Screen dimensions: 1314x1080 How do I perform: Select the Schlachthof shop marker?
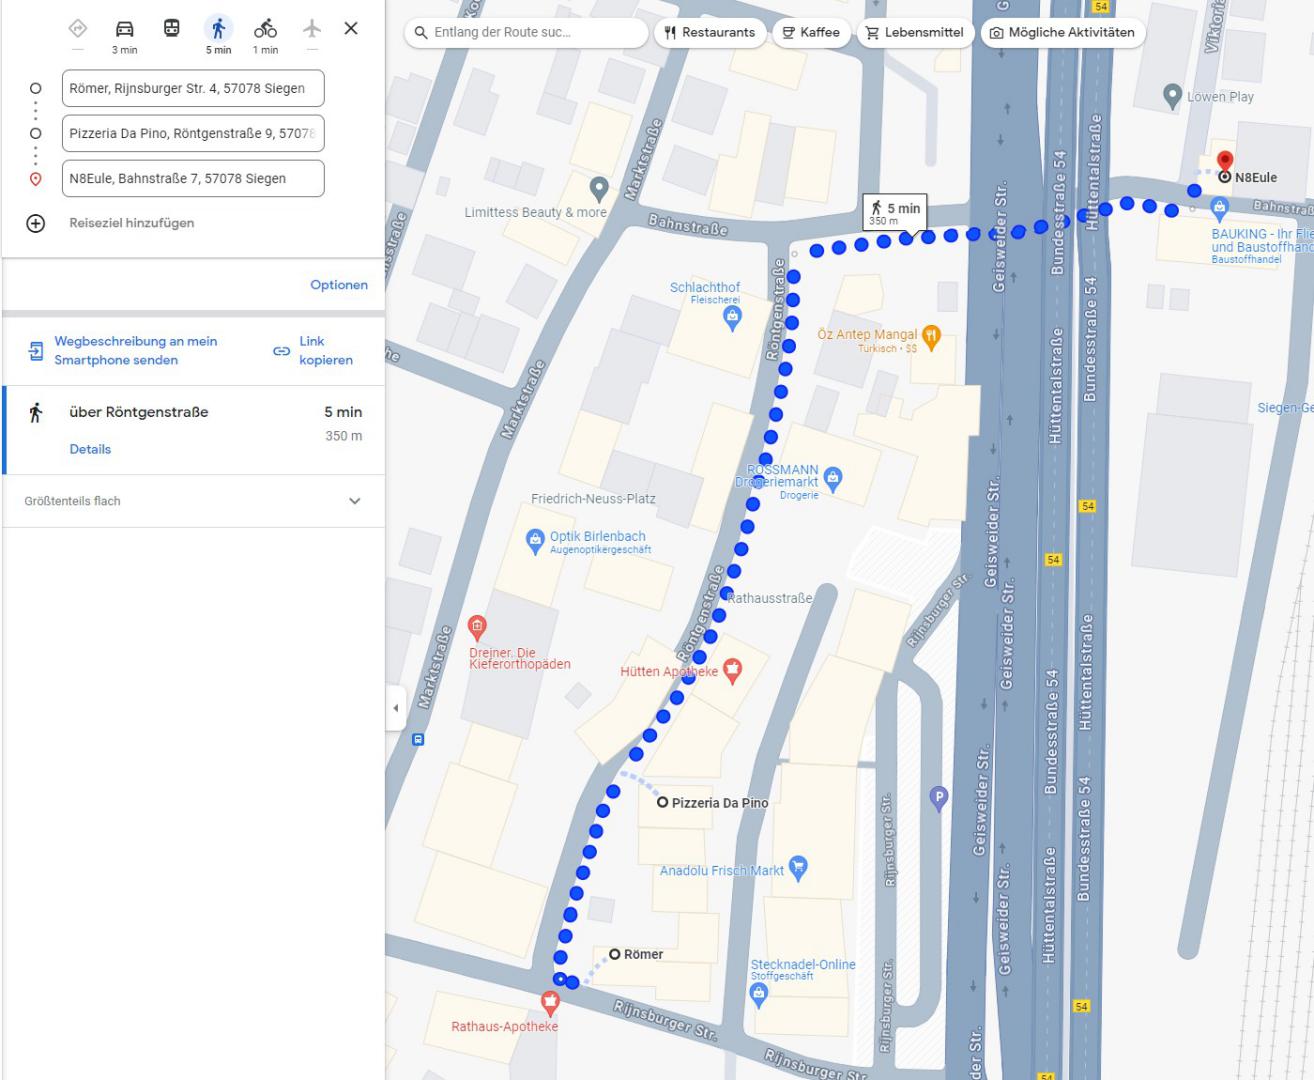point(732,318)
